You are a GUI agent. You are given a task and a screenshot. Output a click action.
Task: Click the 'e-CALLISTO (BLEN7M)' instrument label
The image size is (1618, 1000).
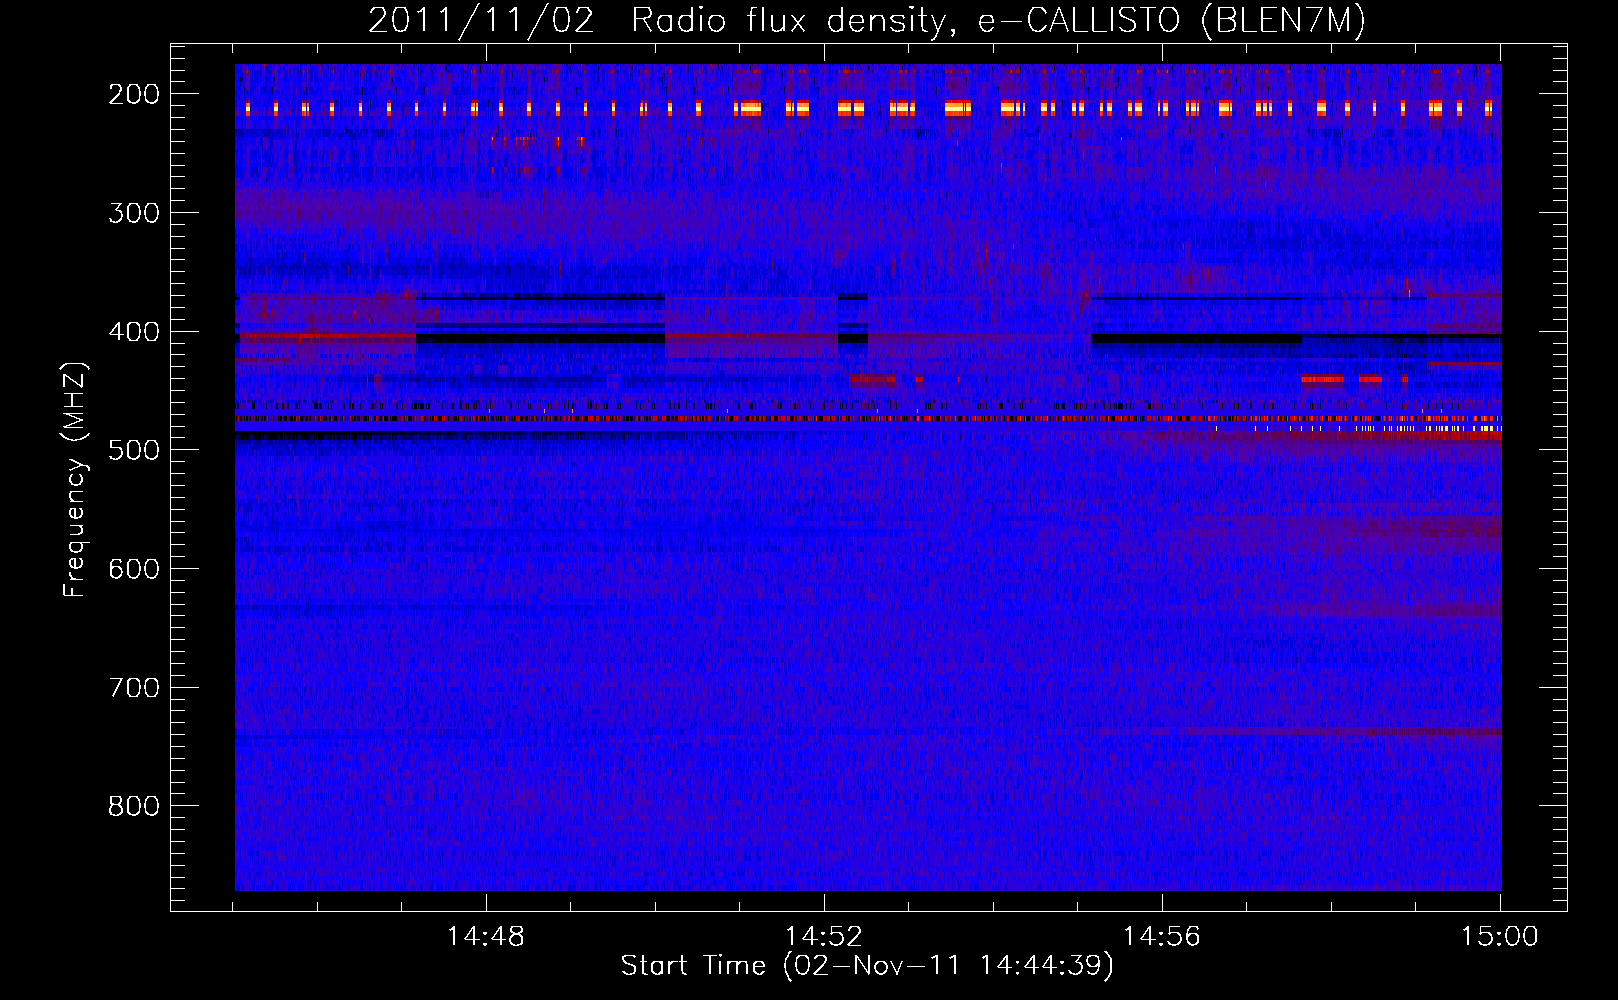(x=1171, y=21)
